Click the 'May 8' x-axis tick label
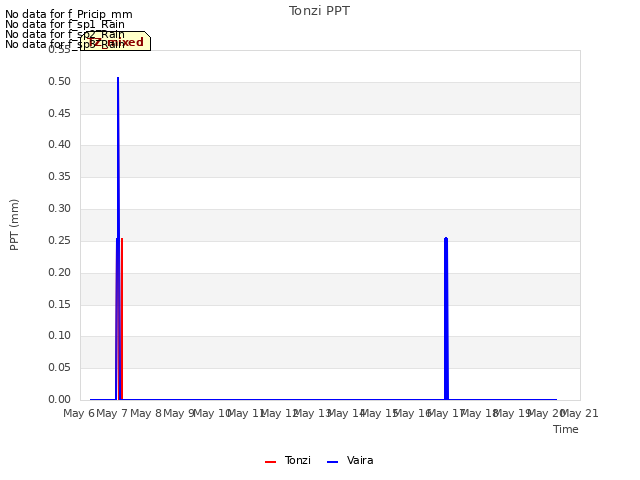The width and height of the screenshot is (640, 480). [146, 413]
